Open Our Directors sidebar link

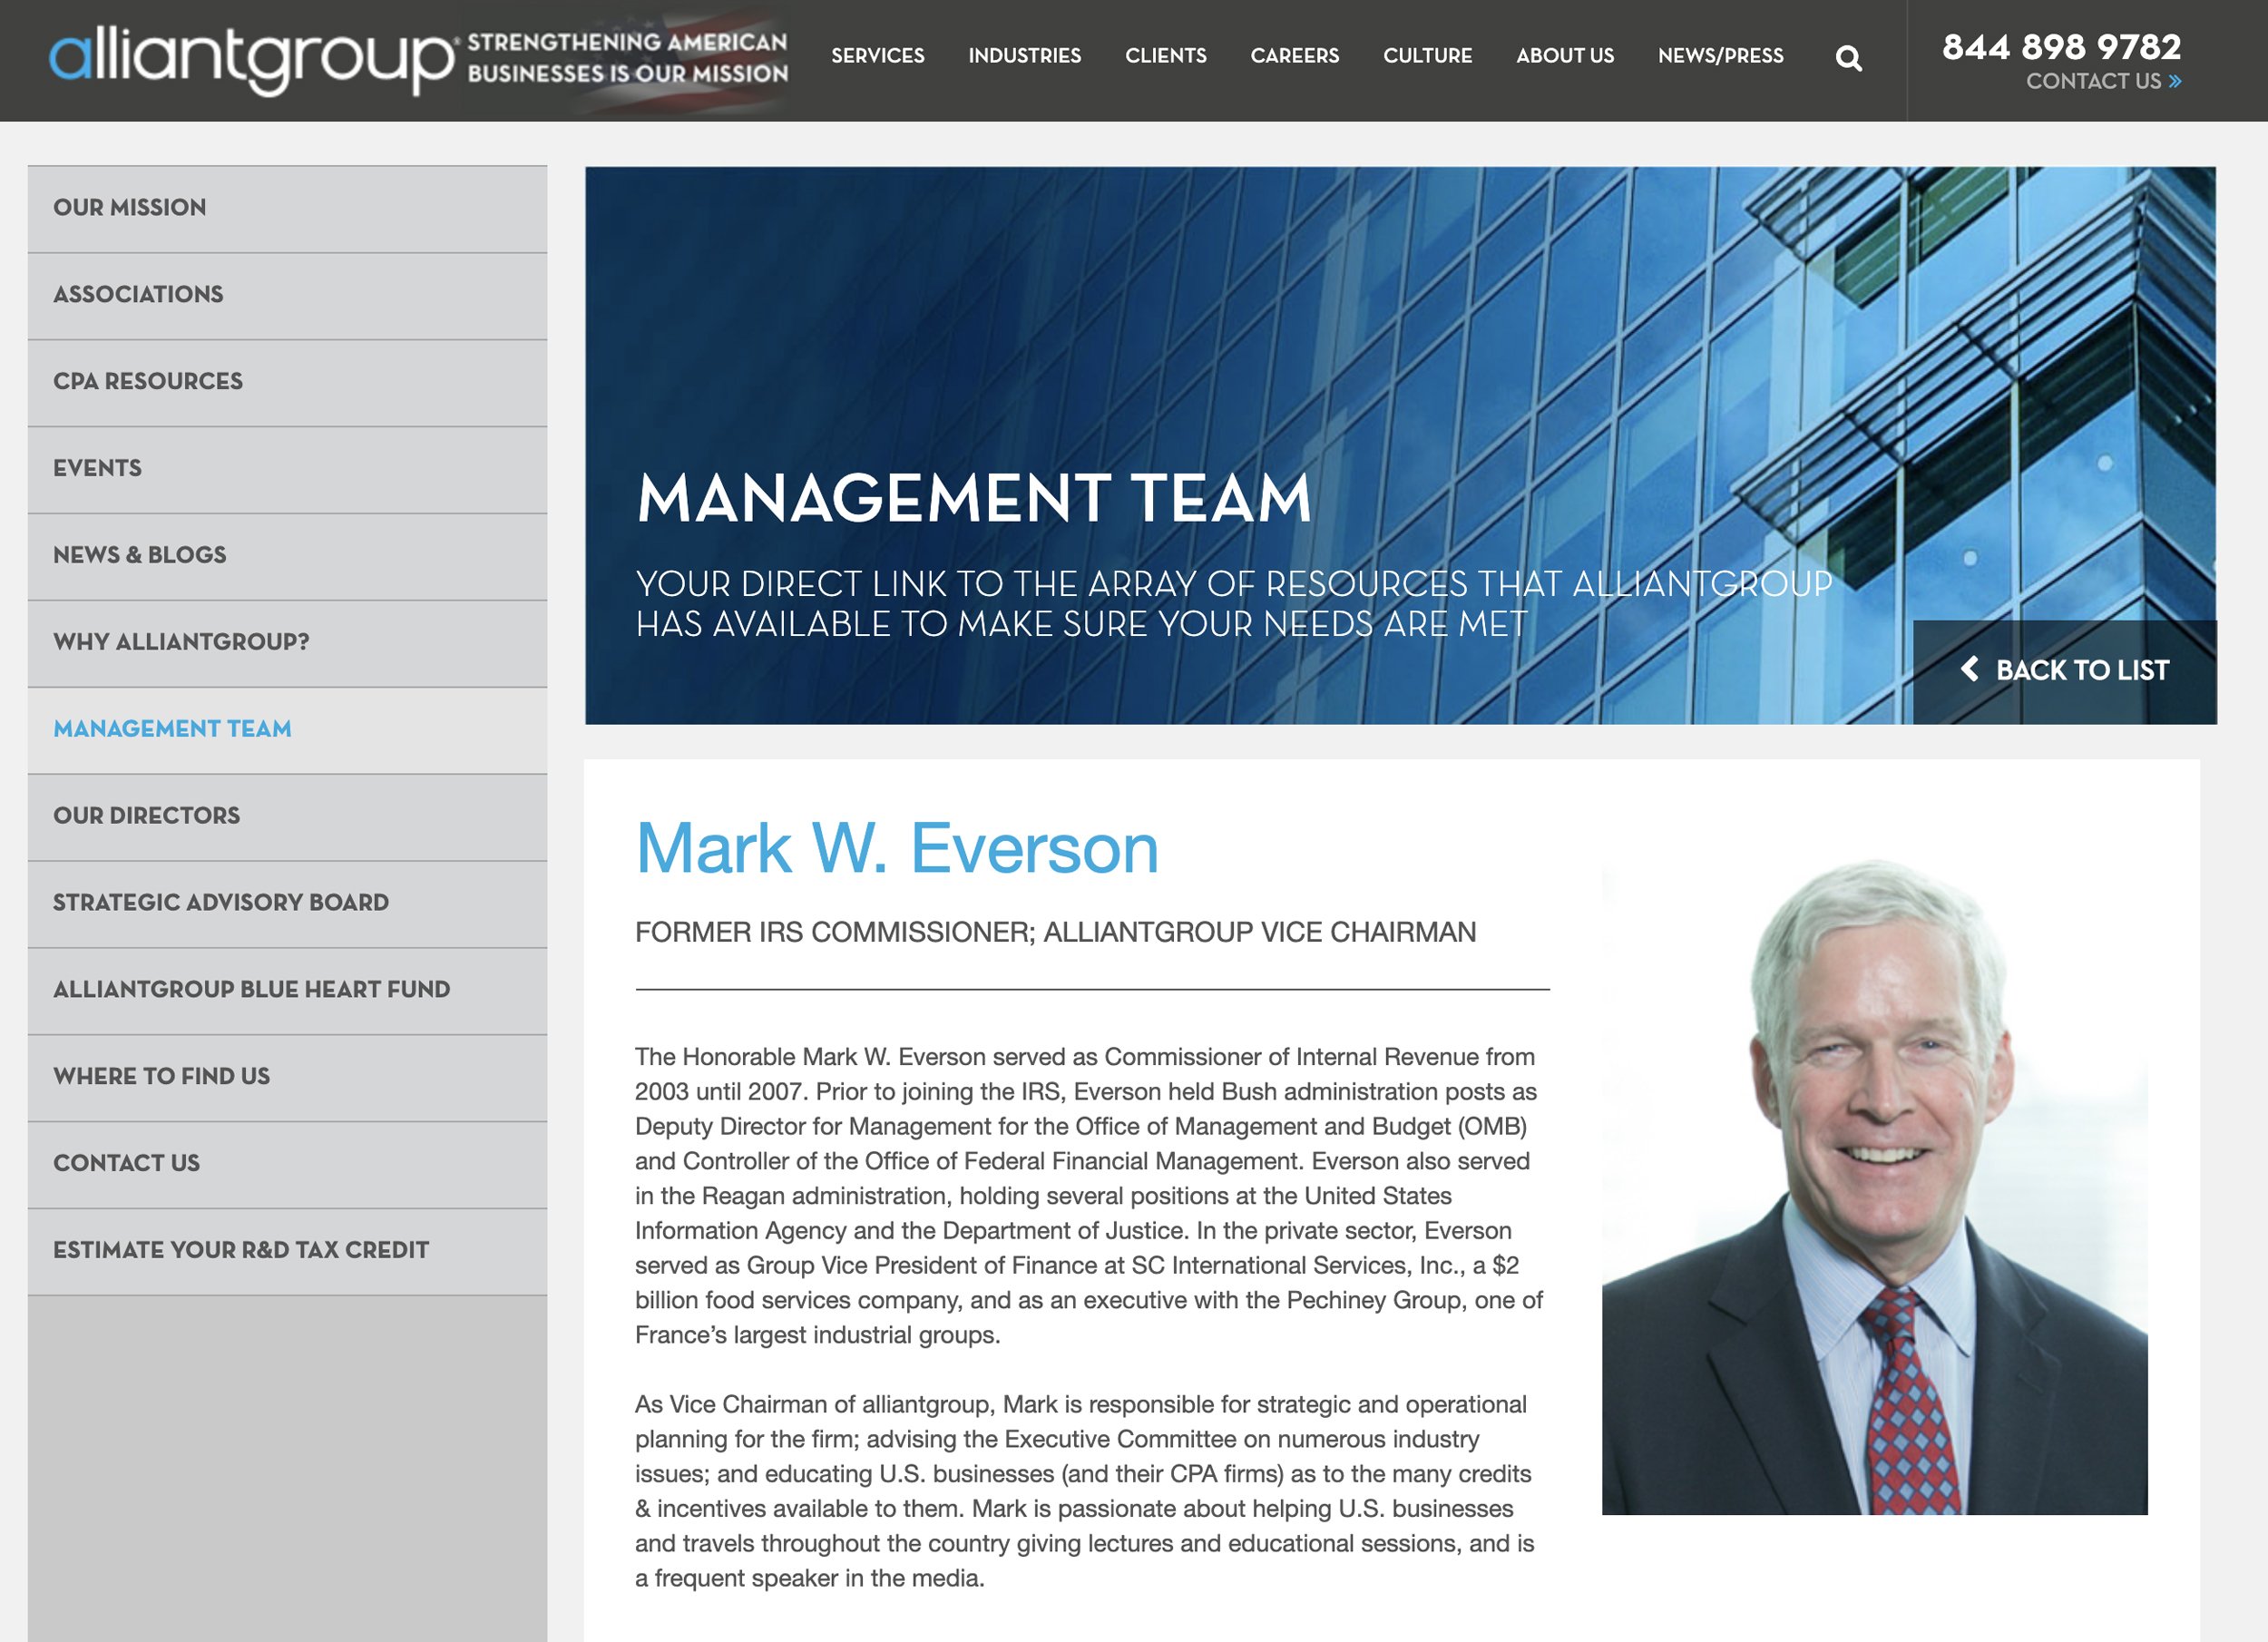[287, 817]
